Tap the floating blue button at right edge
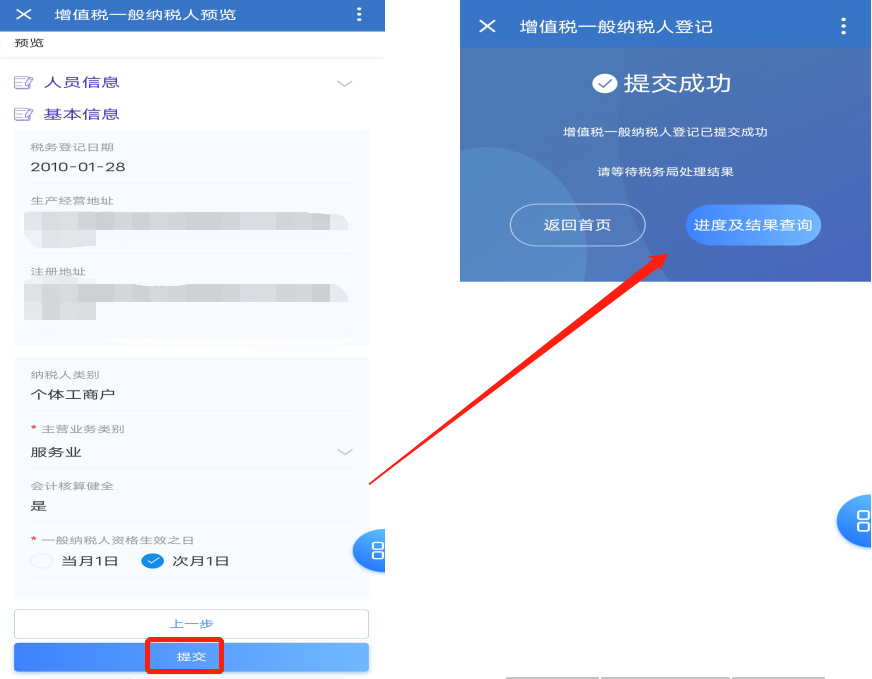The height and width of the screenshot is (679, 872). click(x=855, y=521)
